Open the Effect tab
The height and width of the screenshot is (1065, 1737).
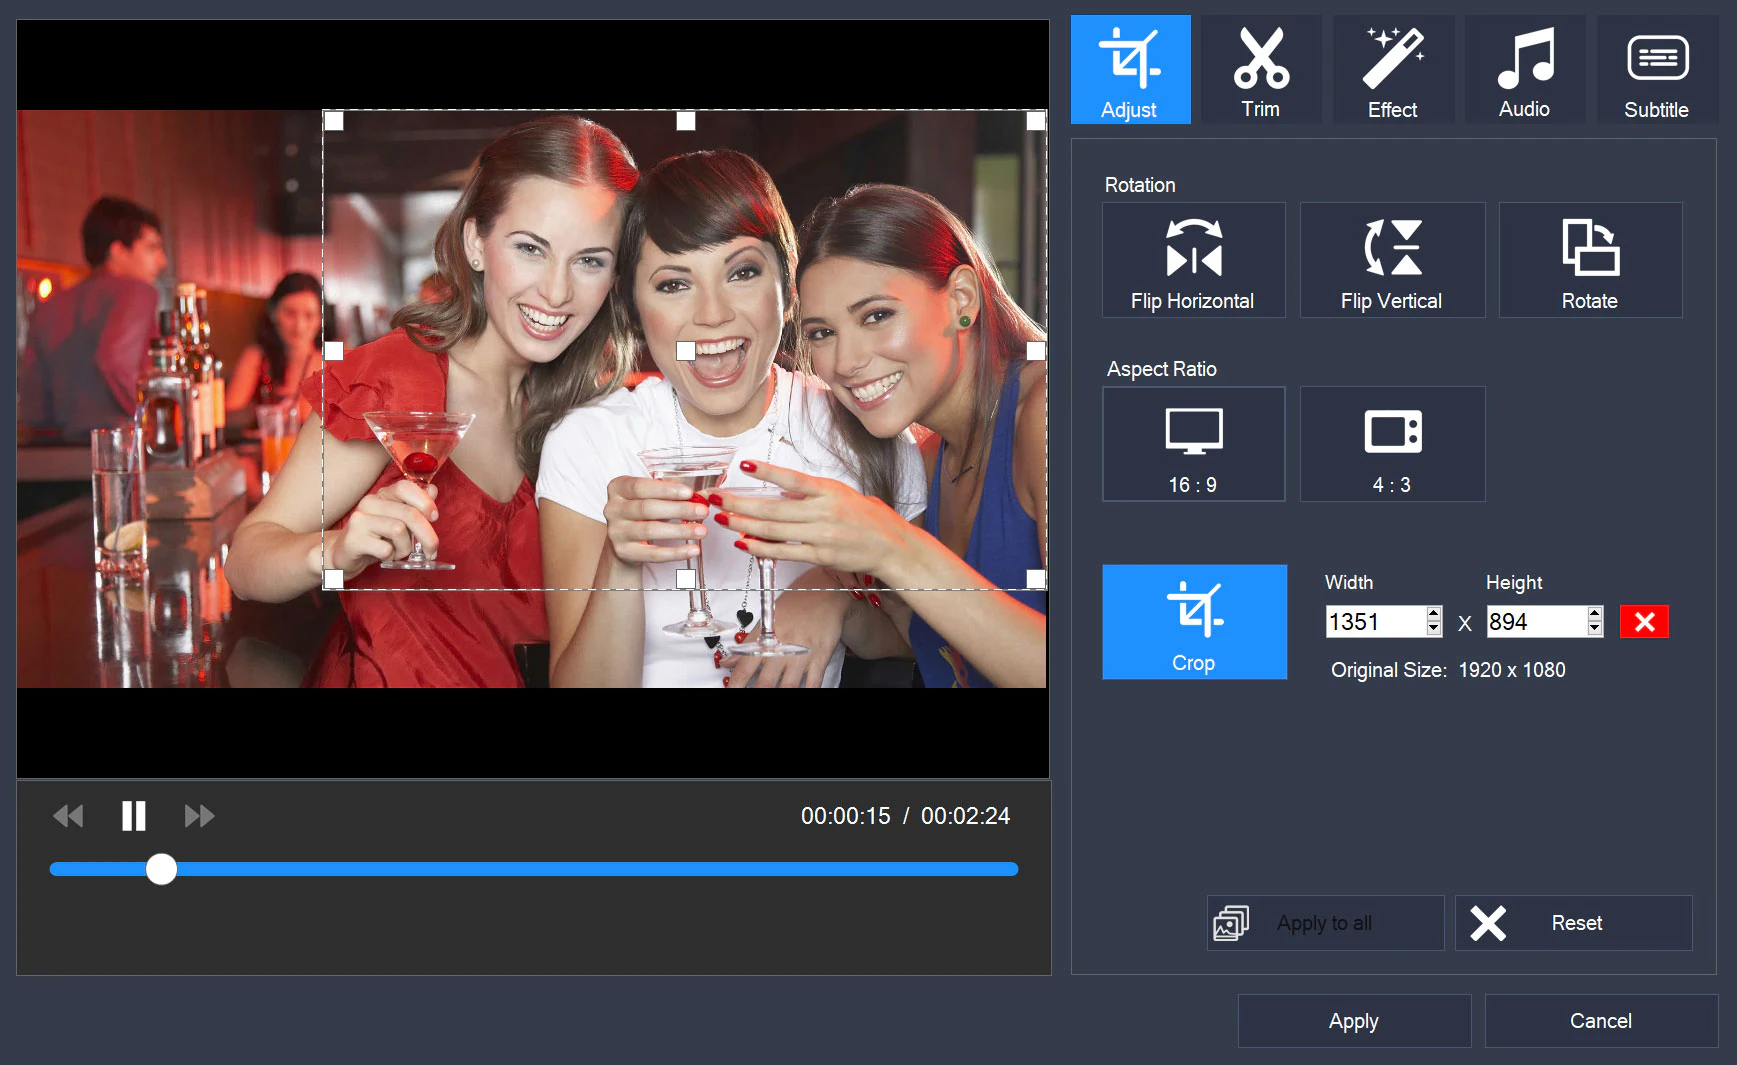[1393, 69]
